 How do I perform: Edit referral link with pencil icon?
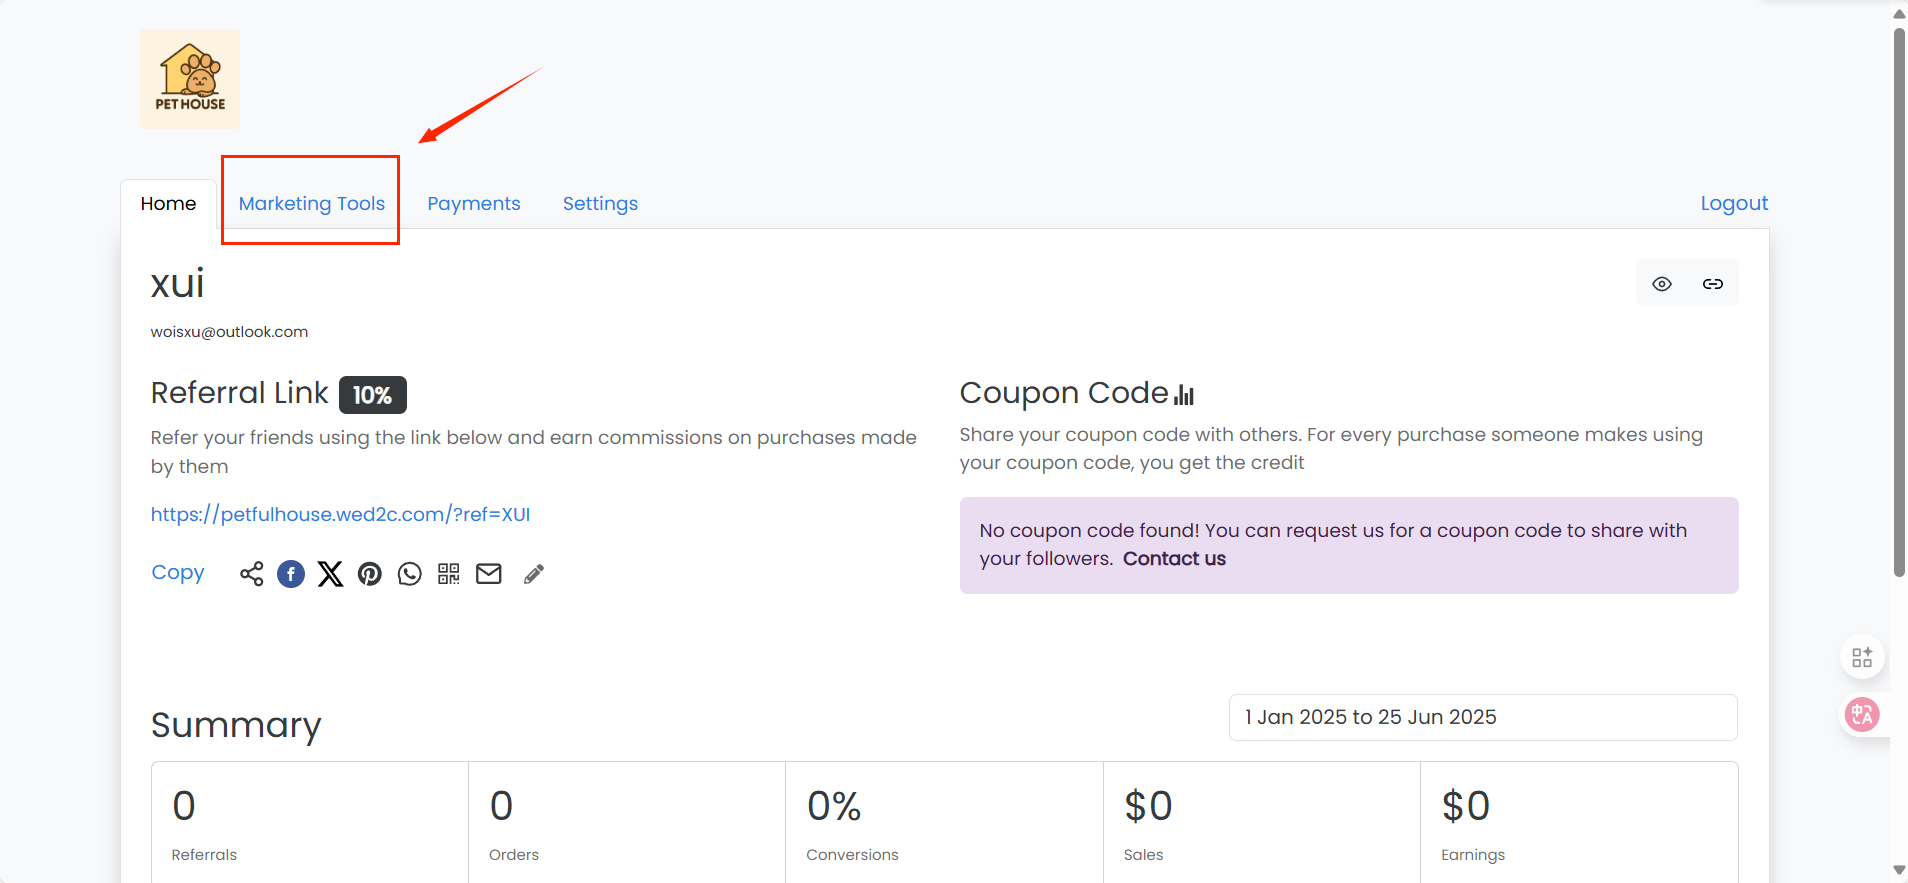(x=534, y=574)
